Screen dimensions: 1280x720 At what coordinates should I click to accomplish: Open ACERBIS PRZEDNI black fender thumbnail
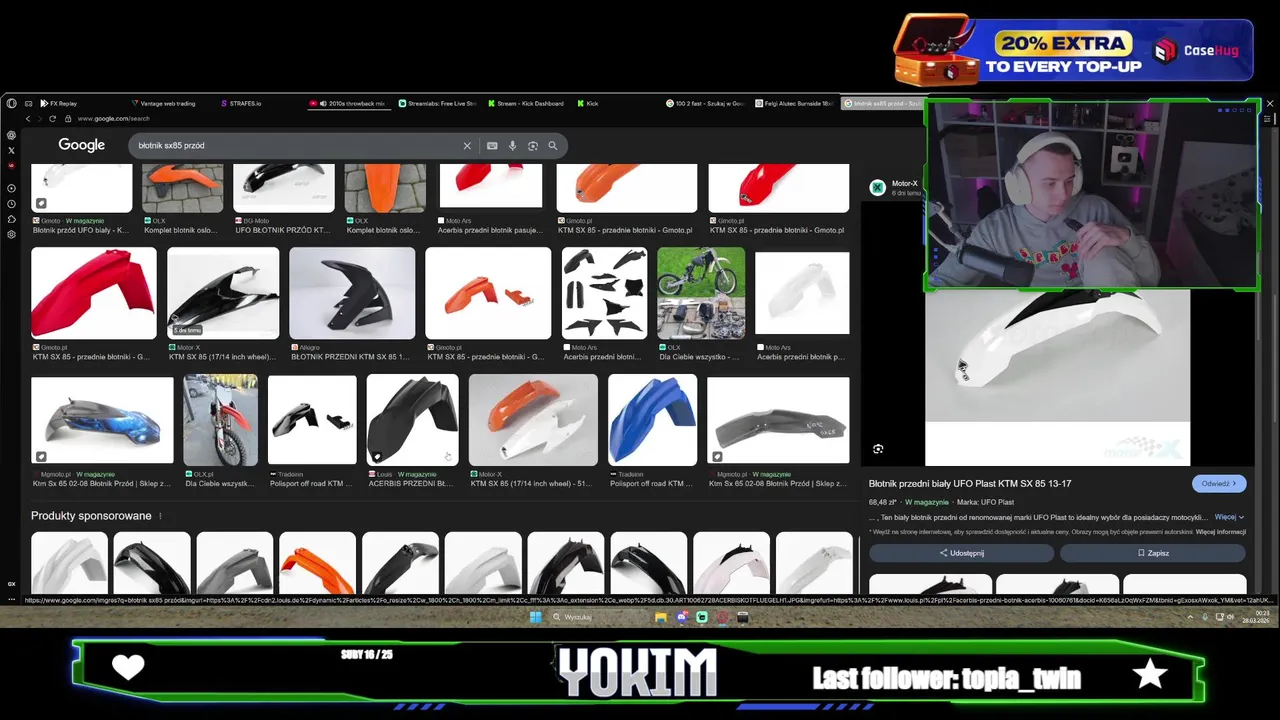coord(412,420)
